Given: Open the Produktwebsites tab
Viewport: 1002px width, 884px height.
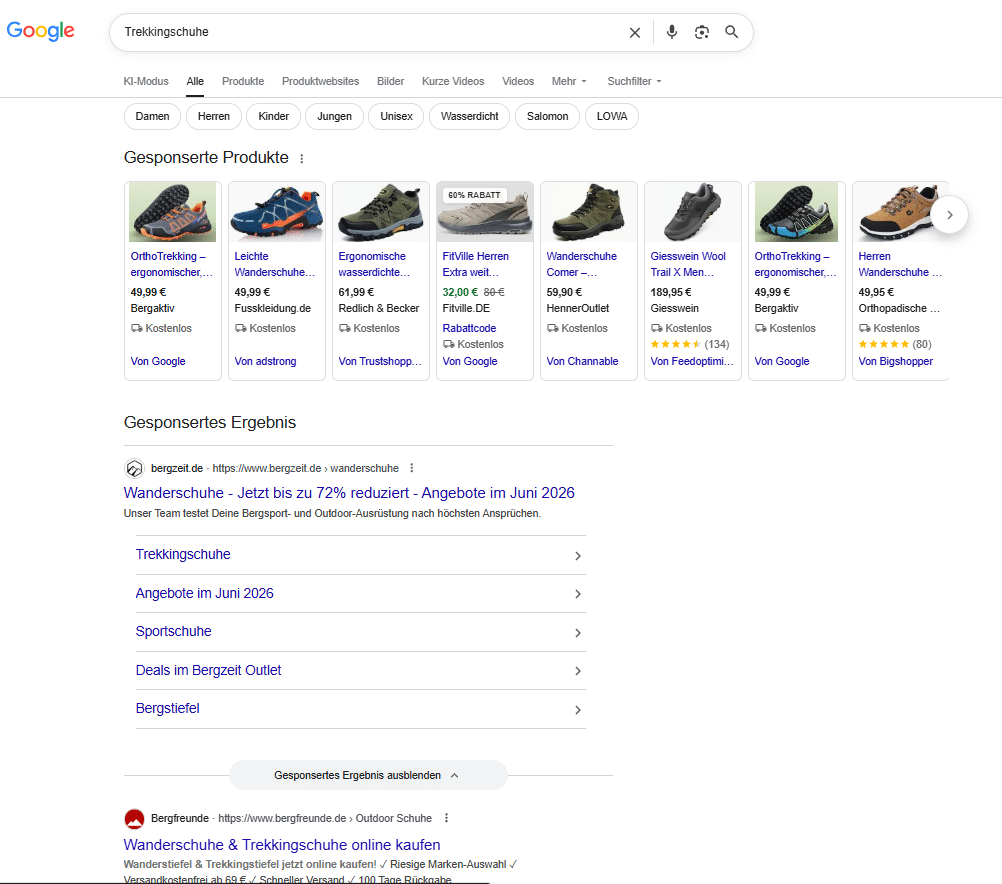Looking at the screenshot, I should point(320,81).
